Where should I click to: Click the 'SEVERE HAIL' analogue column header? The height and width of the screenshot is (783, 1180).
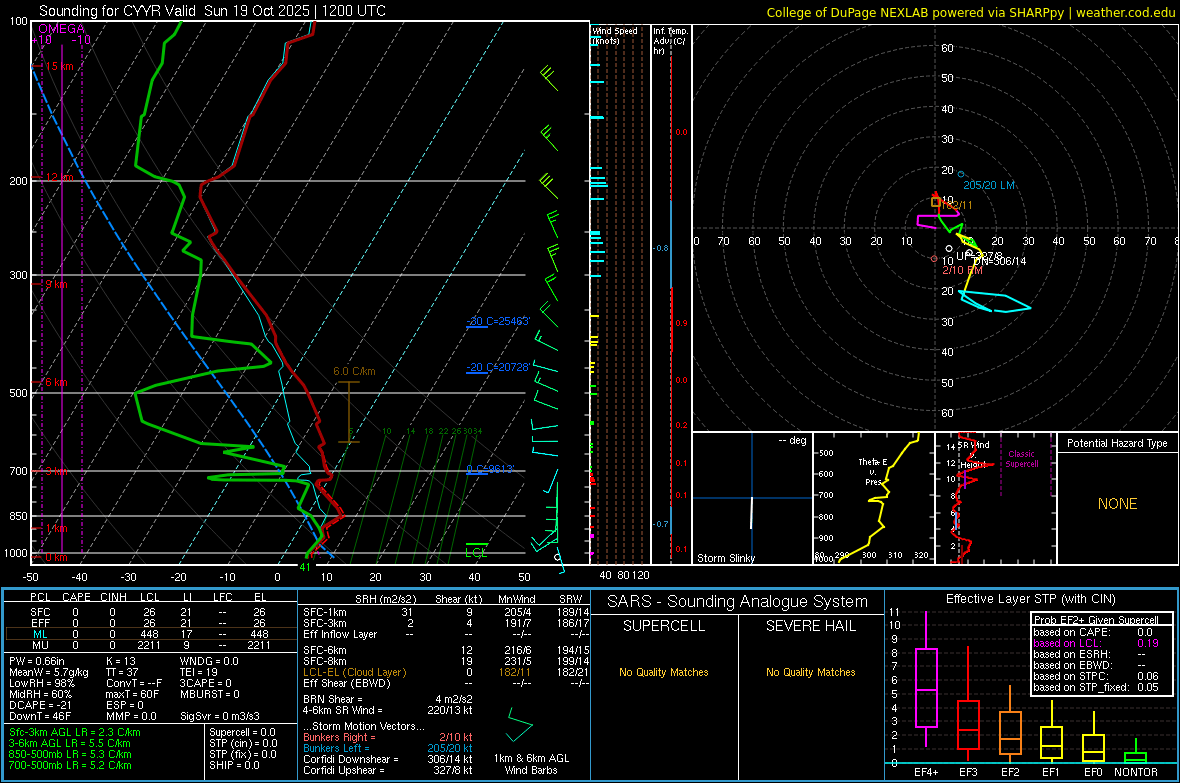[x=810, y=626]
